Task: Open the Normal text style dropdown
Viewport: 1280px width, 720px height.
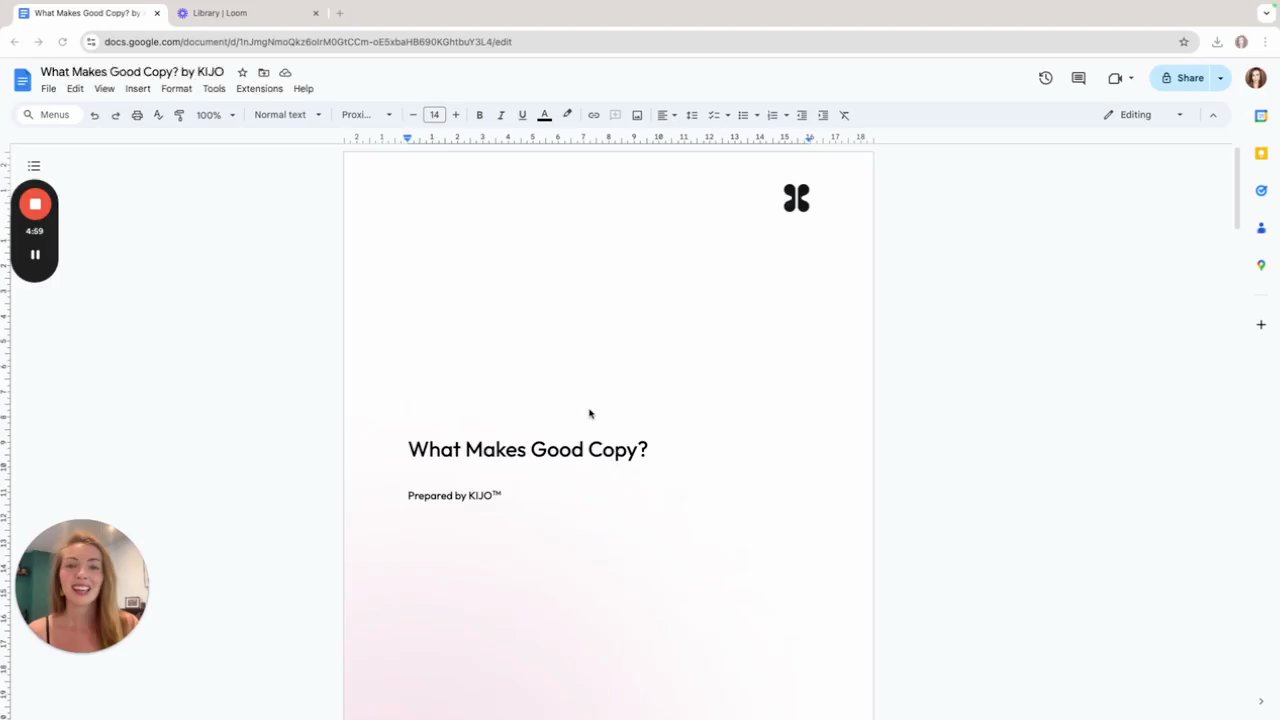Action: click(x=288, y=115)
